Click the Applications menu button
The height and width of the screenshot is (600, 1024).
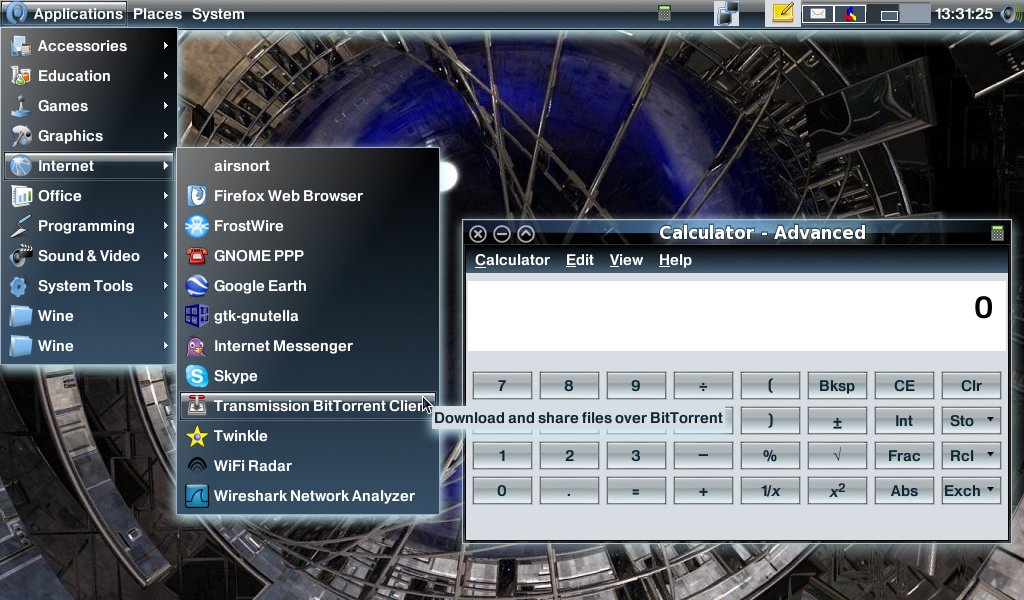point(64,14)
